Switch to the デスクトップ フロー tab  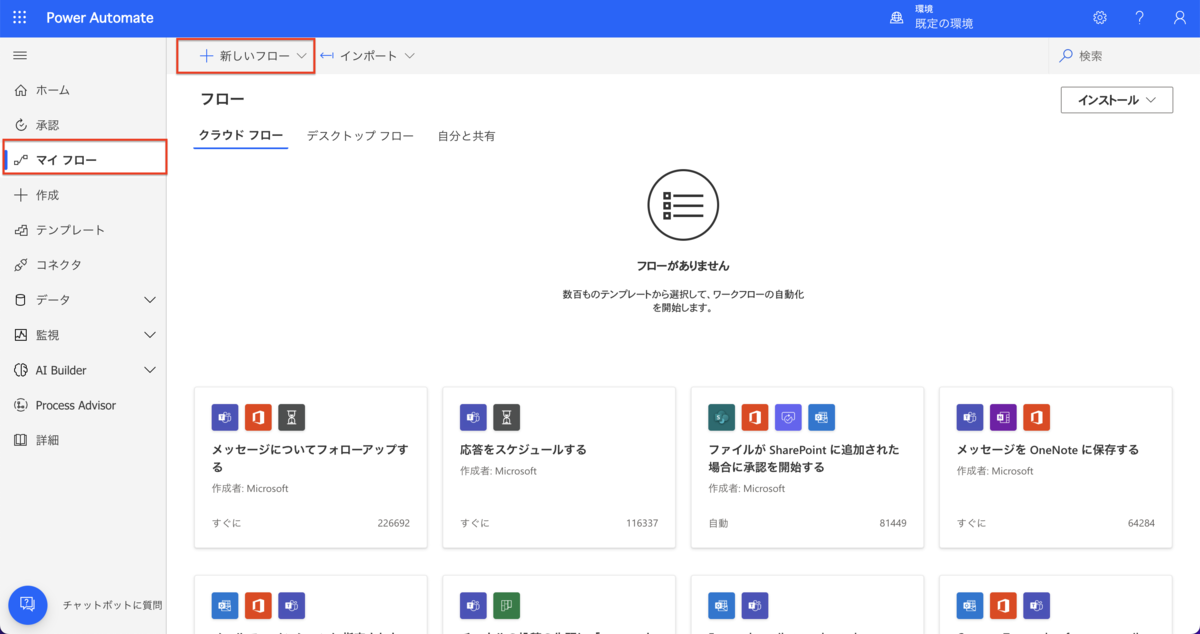[x=360, y=136]
